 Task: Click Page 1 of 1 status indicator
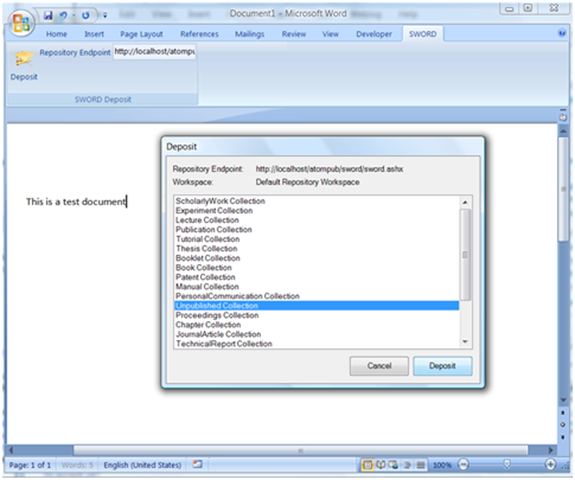click(30, 465)
